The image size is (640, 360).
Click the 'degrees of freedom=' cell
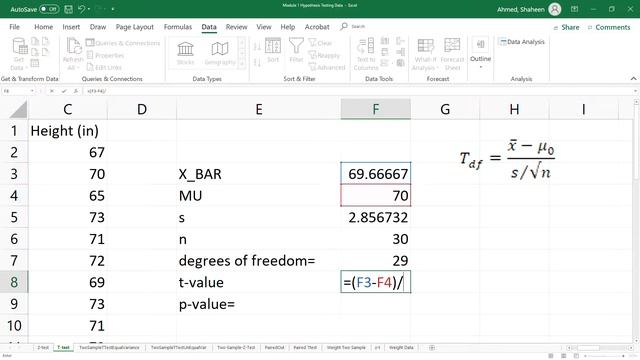pyautogui.click(x=258, y=260)
